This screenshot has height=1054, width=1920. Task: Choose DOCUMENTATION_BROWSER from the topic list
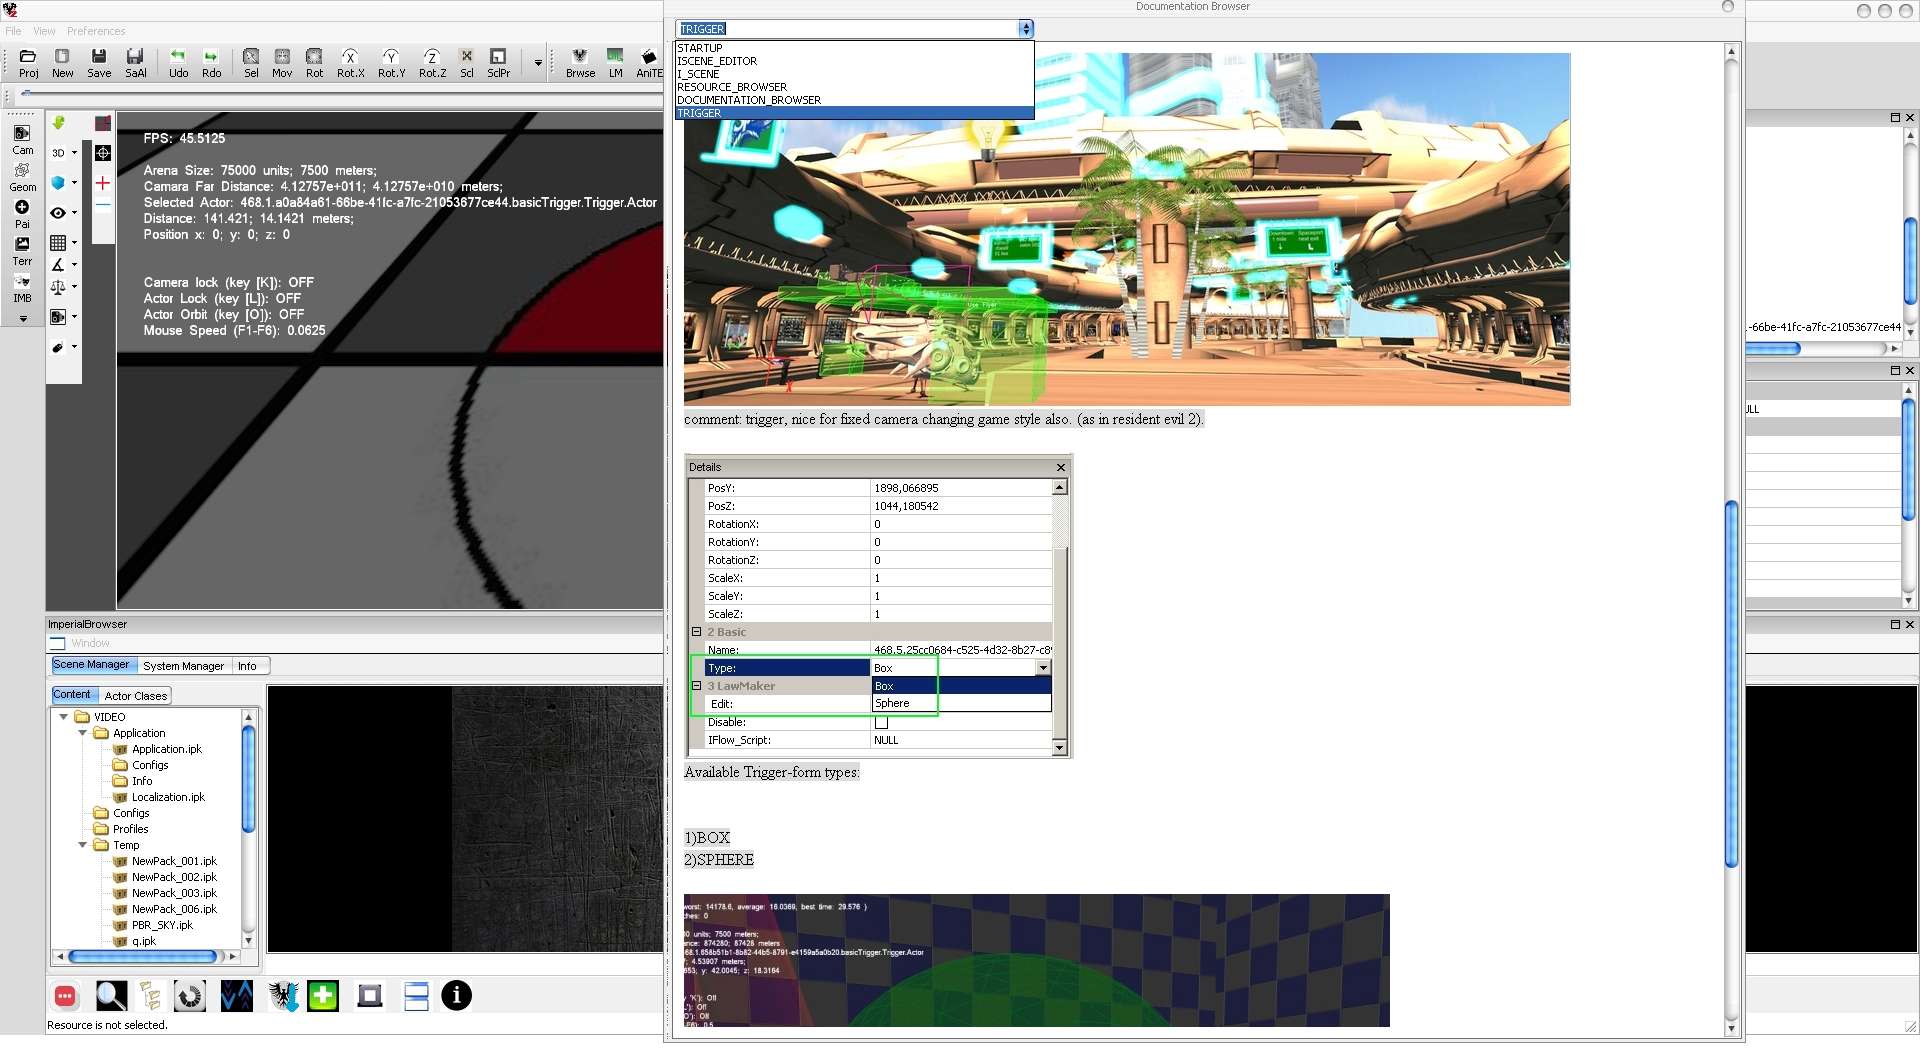pos(854,100)
